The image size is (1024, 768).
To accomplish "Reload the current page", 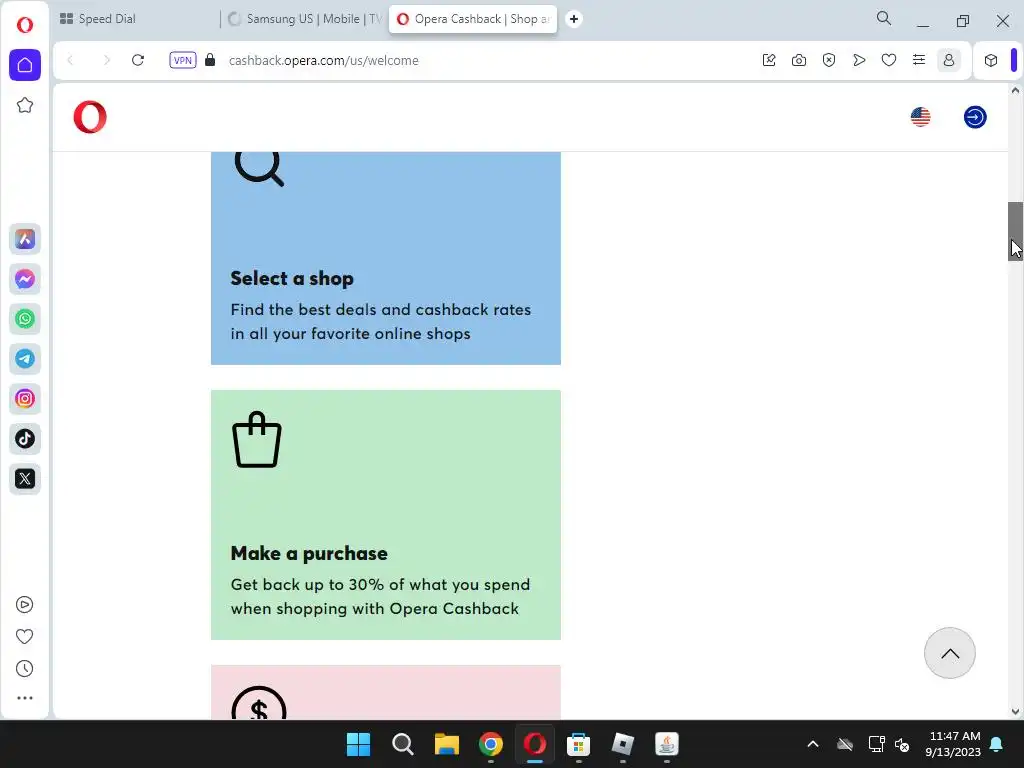I will point(138,60).
